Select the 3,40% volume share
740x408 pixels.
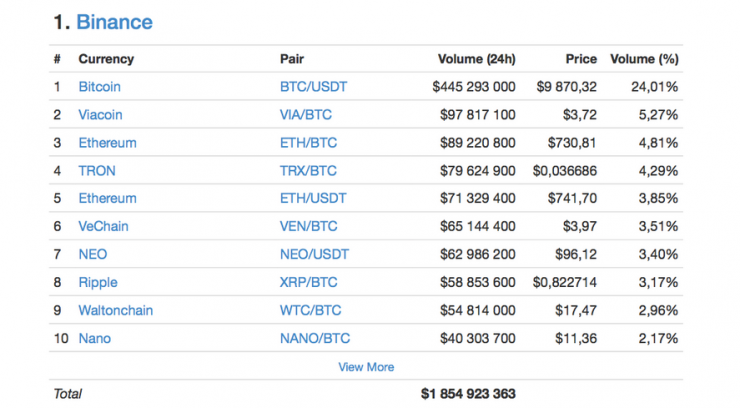[x=658, y=254]
